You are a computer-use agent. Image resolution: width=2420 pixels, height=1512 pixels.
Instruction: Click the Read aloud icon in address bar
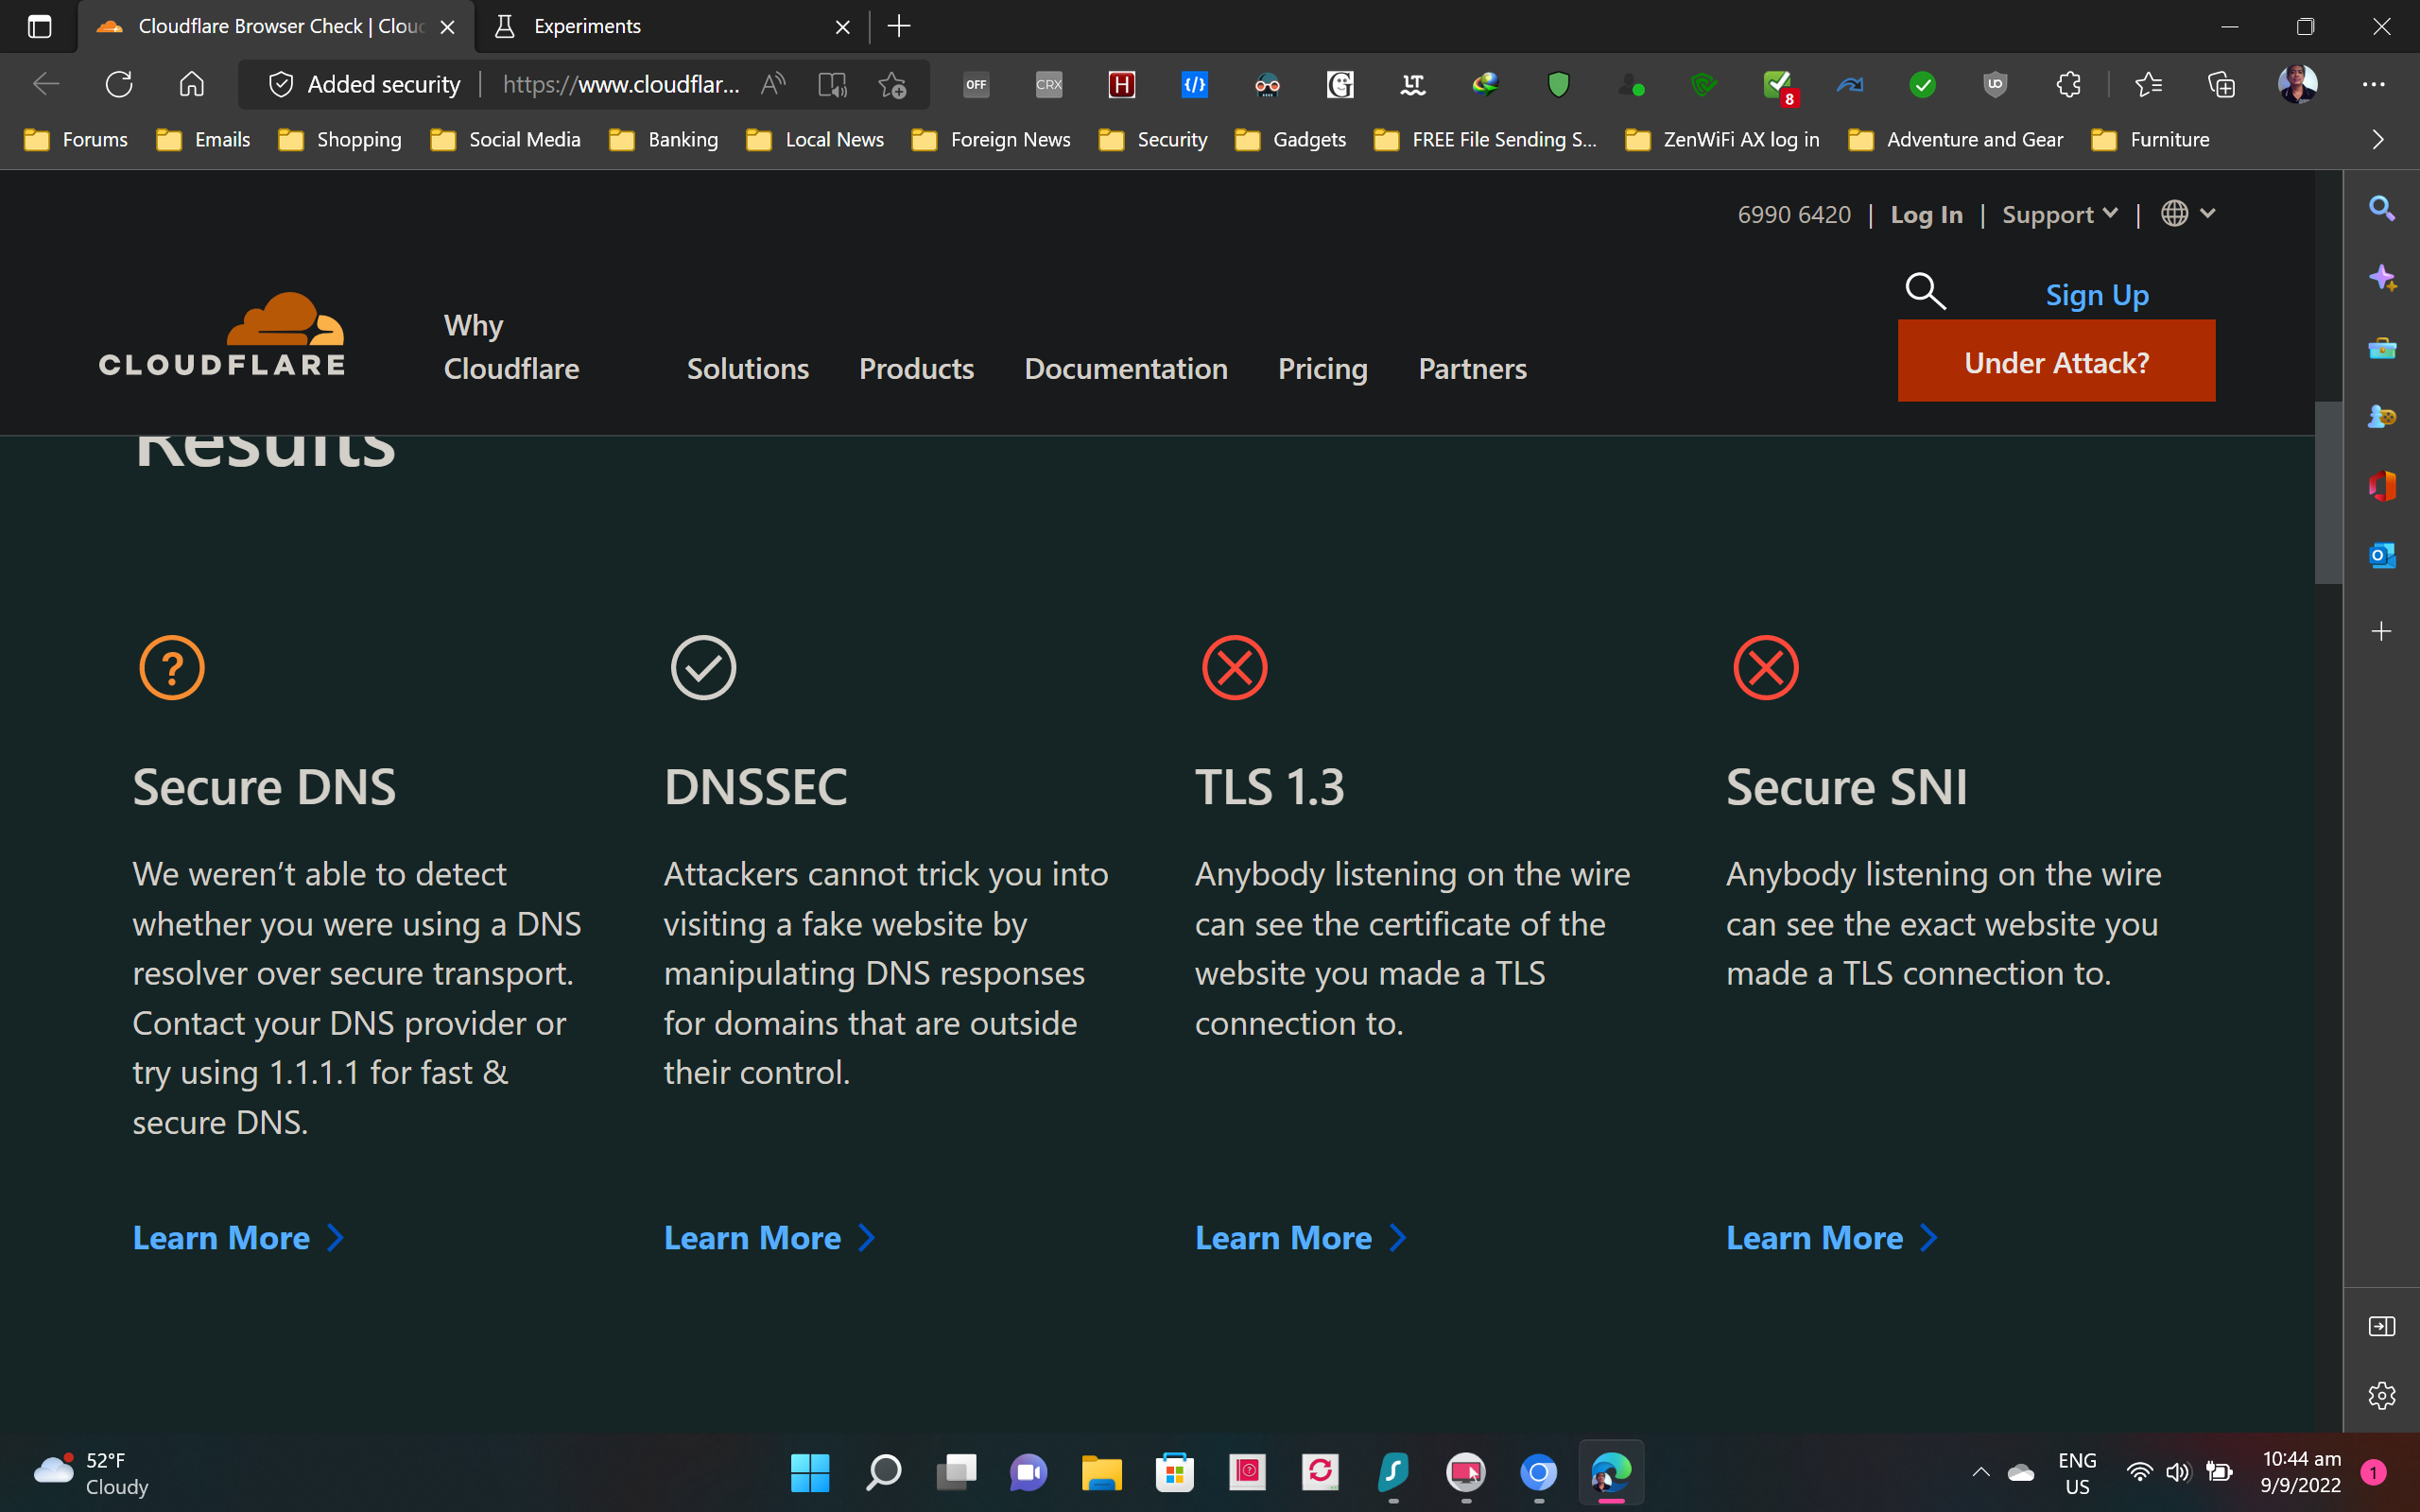click(772, 85)
